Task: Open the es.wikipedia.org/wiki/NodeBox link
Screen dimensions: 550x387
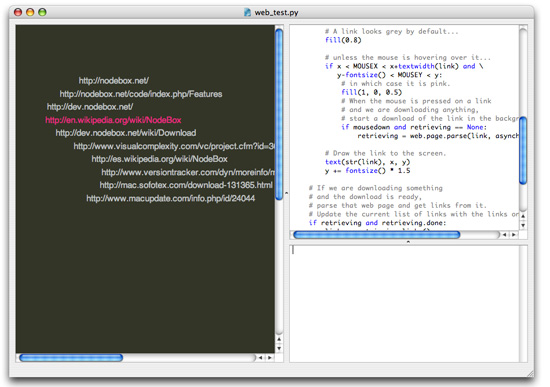Action: tap(159, 159)
